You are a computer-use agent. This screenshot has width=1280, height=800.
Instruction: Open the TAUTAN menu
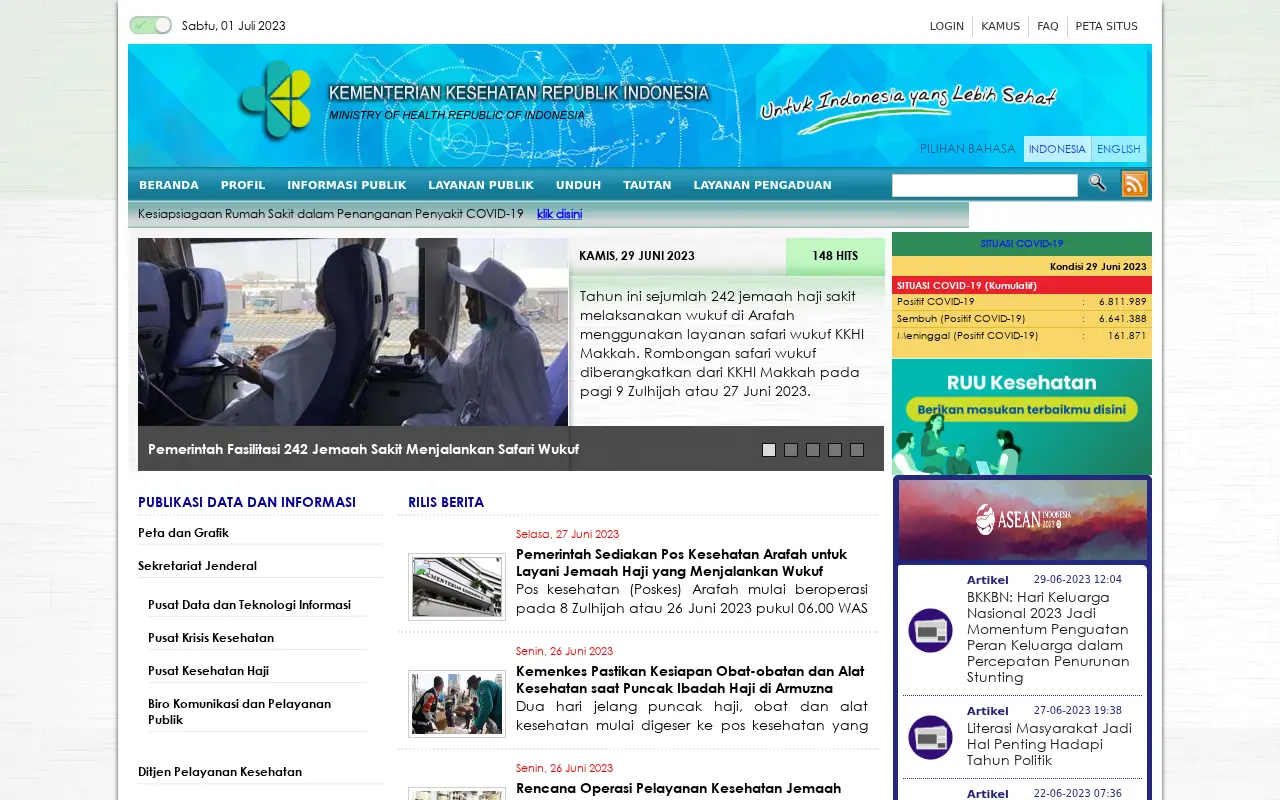pos(647,185)
